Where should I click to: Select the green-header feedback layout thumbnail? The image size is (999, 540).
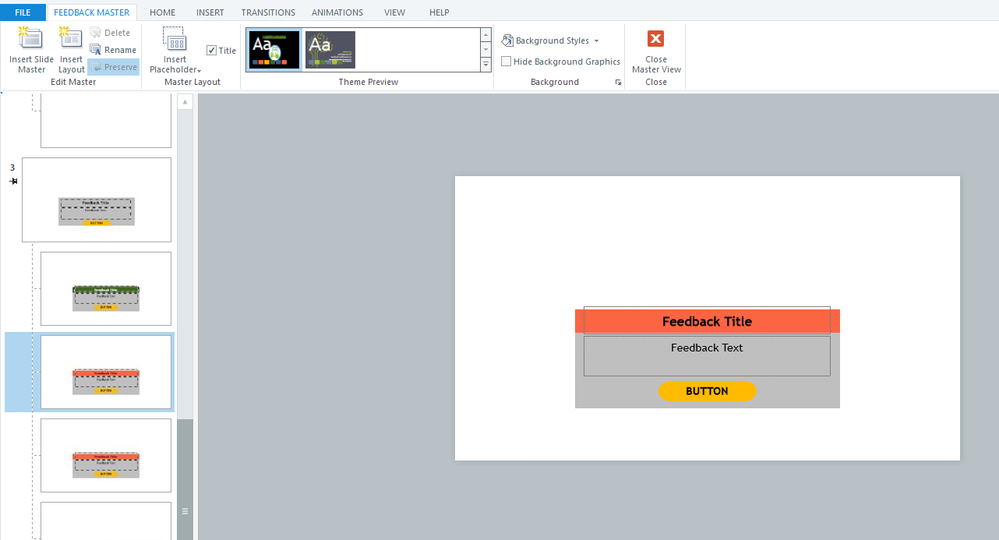coord(106,288)
